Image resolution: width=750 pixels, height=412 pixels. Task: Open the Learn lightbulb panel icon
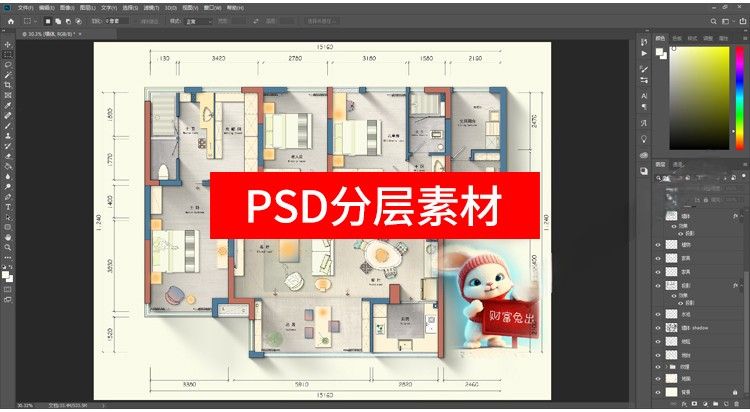(644, 139)
